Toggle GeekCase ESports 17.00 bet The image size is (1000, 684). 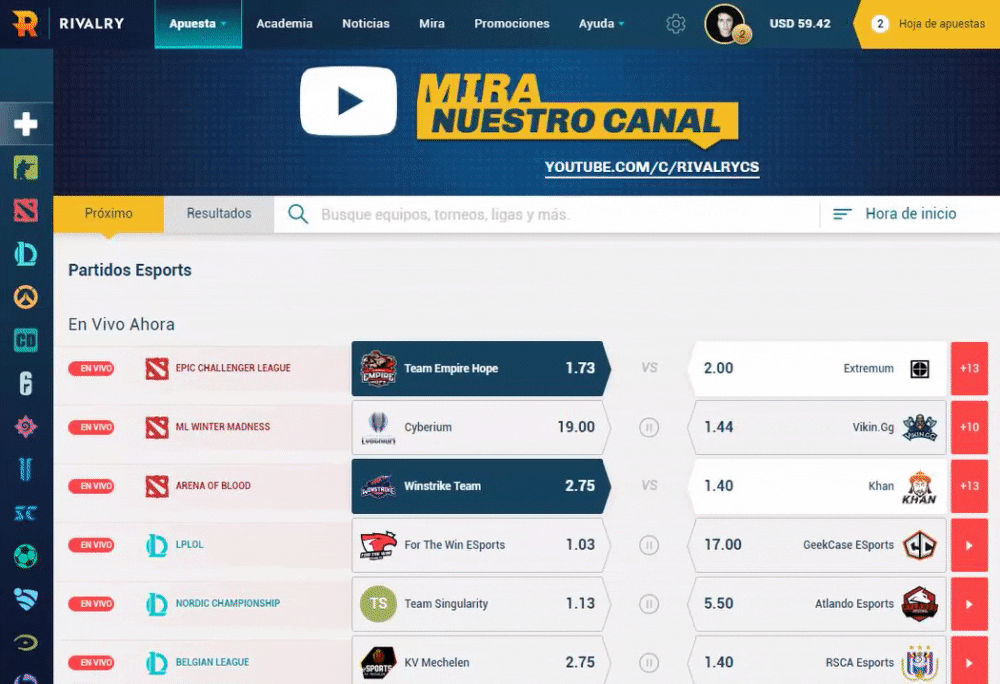(x=818, y=545)
